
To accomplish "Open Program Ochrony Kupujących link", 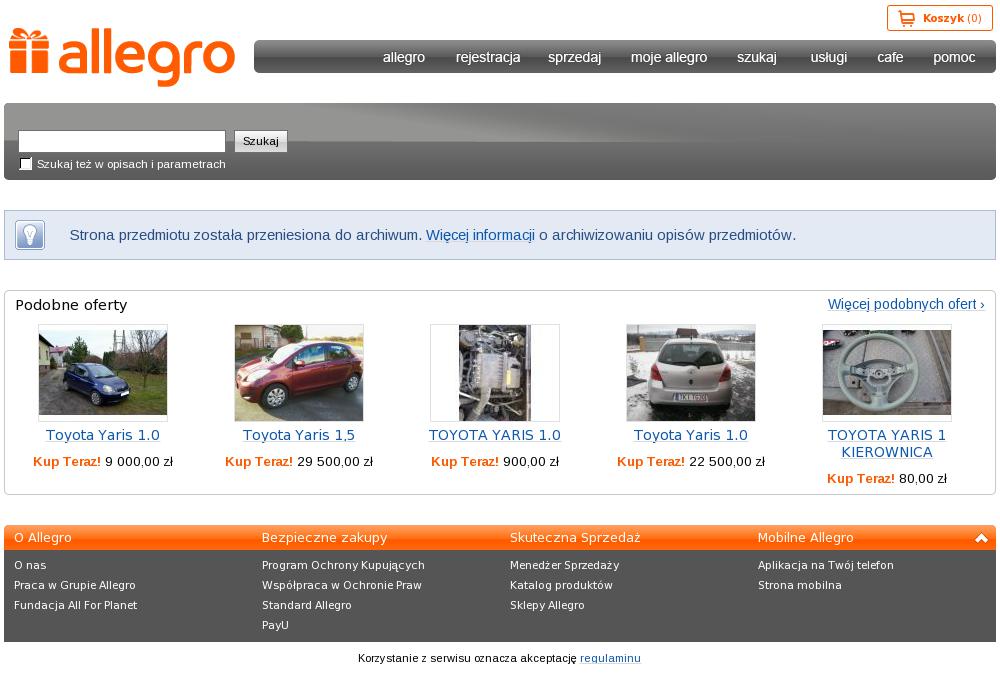I will tap(343, 565).
